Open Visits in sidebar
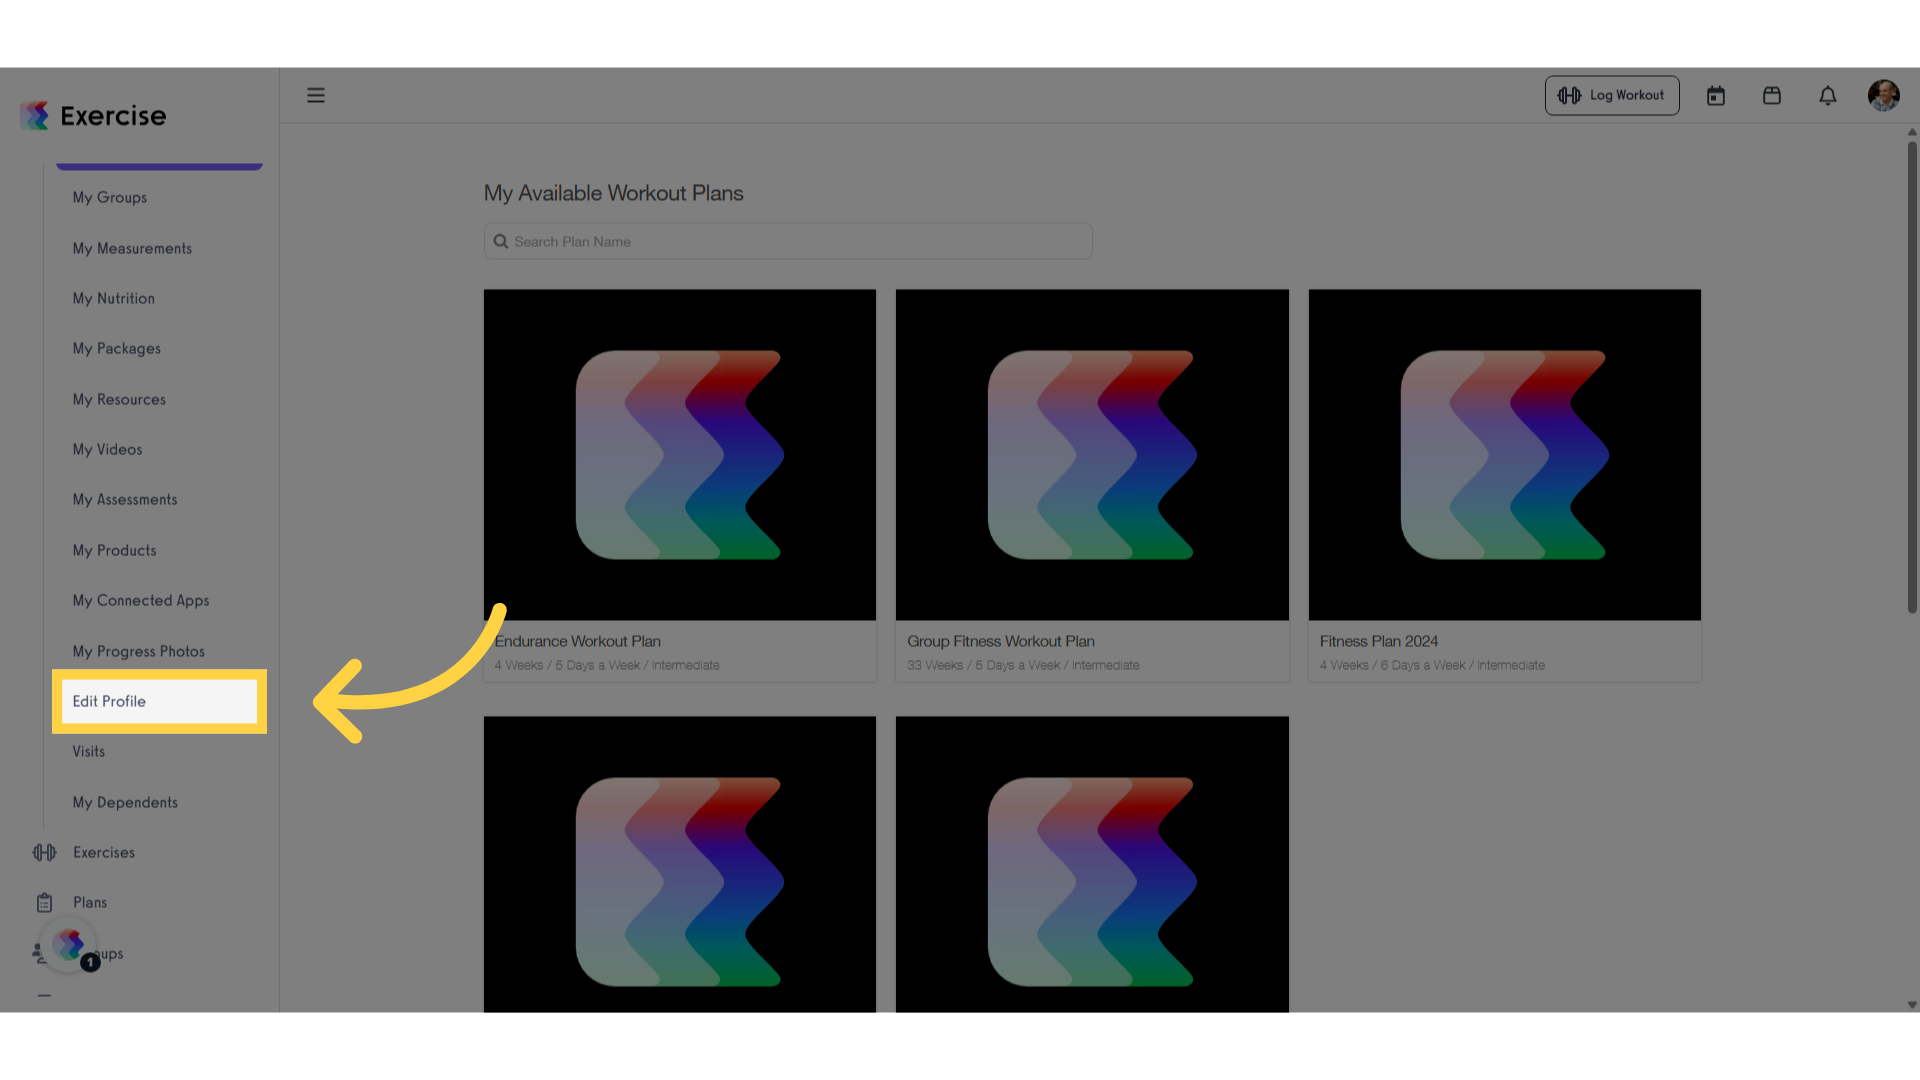The width and height of the screenshot is (1920, 1080). coord(89,752)
